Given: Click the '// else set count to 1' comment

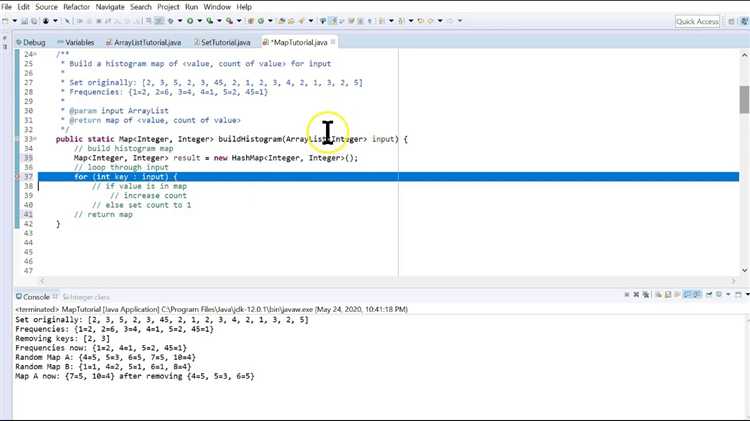Looking at the screenshot, I should (x=142, y=205).
